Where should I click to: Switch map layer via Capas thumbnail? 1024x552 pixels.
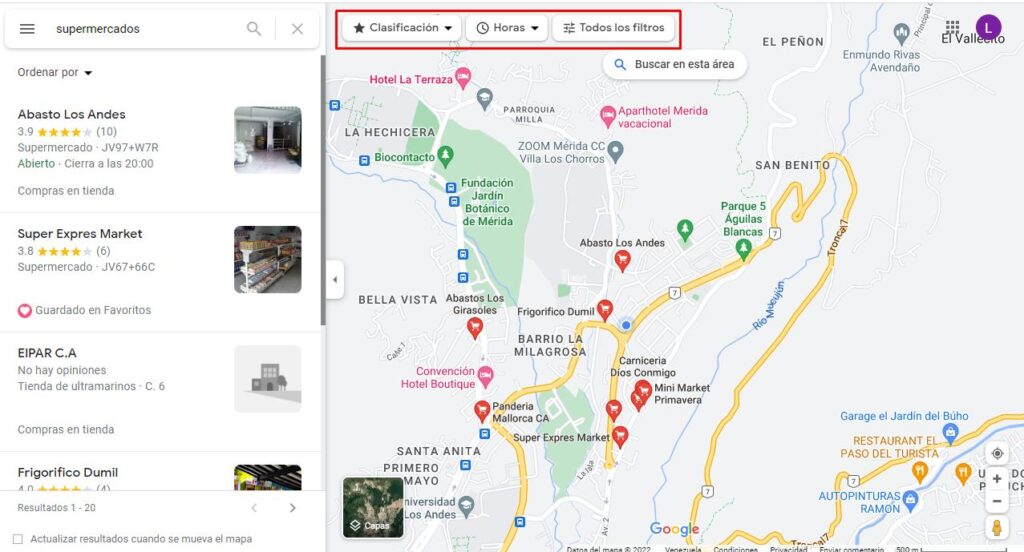pos(373,508)
